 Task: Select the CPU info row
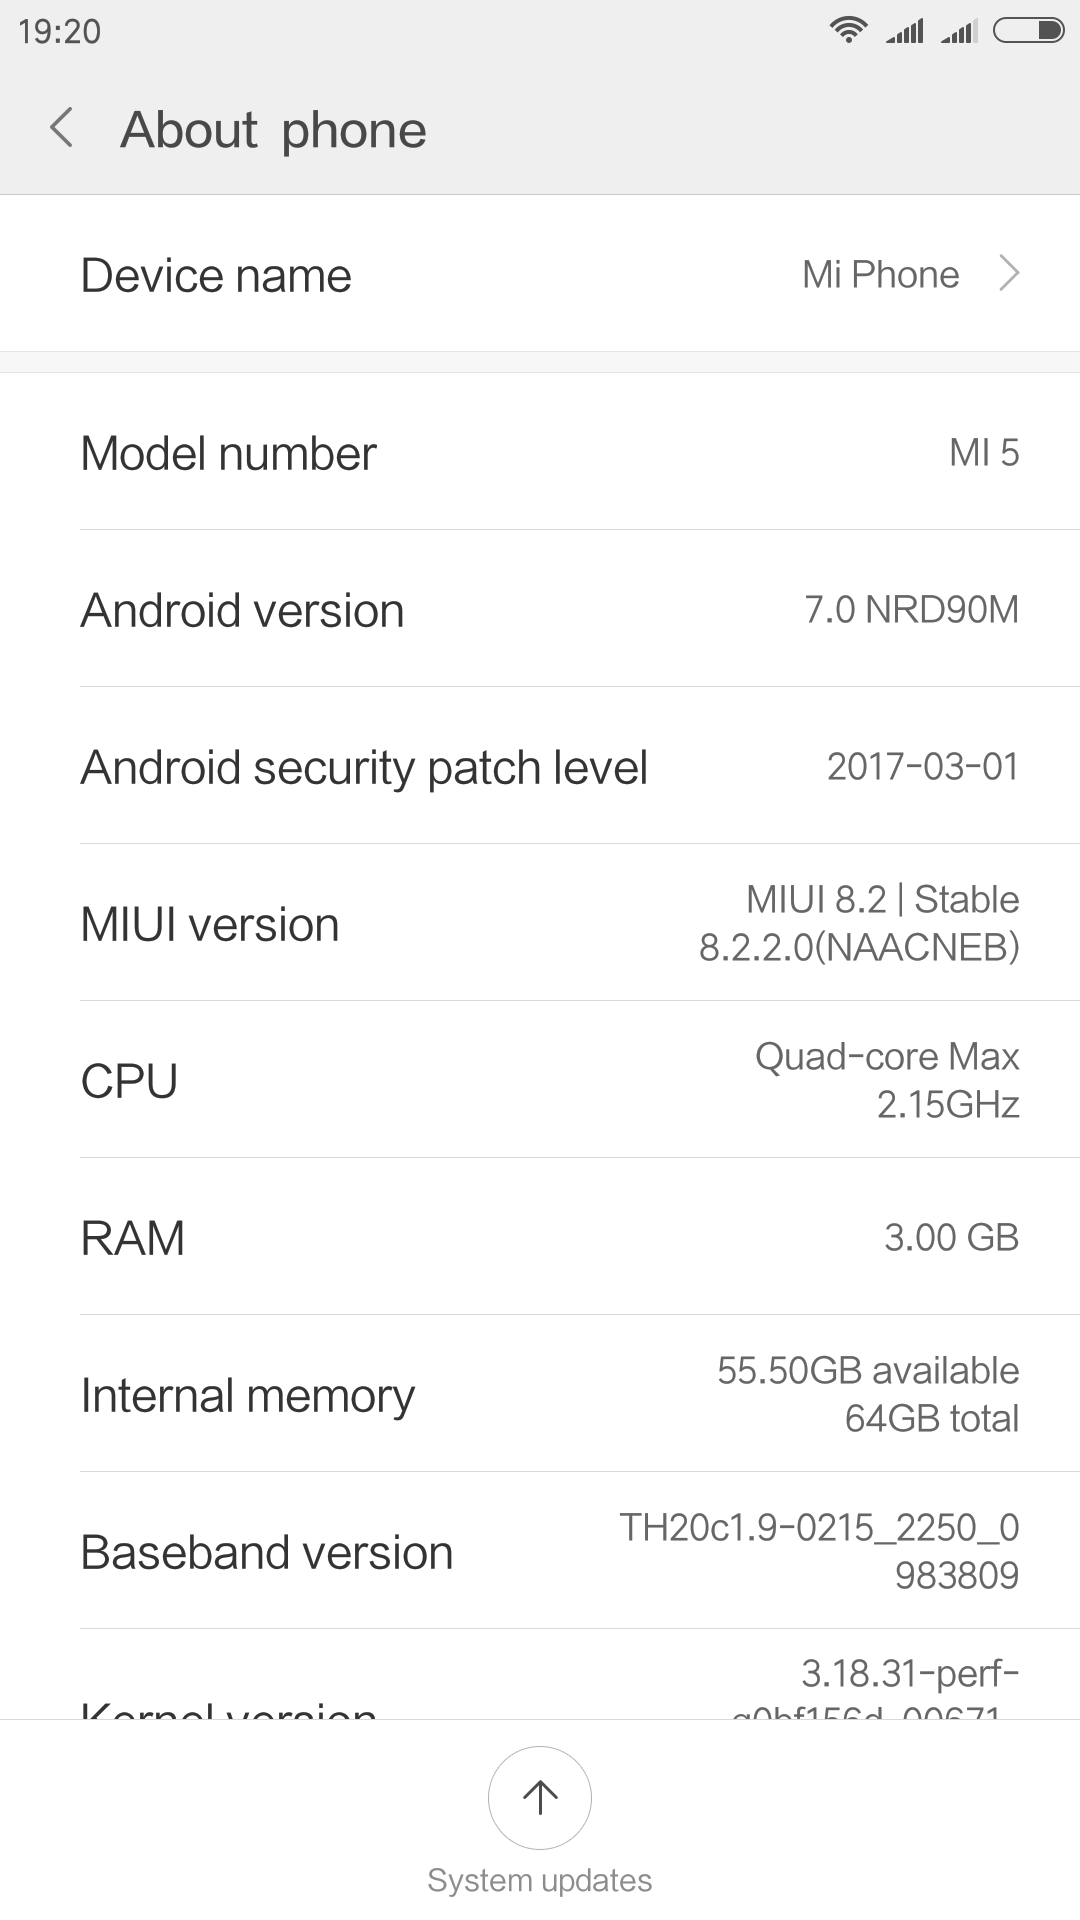pyautogui.click(x=540, y=1081)
